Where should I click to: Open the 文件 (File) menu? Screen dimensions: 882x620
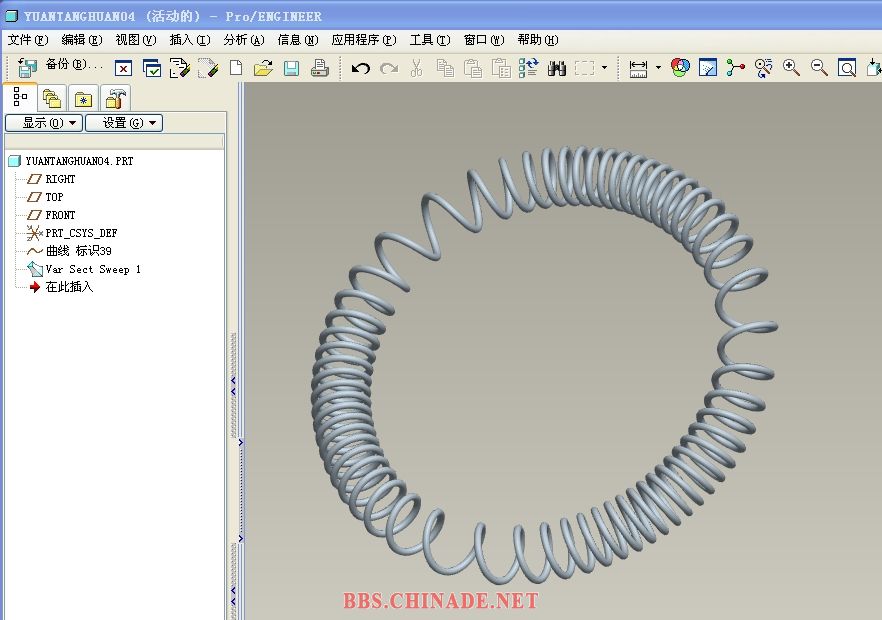point(27,40)
